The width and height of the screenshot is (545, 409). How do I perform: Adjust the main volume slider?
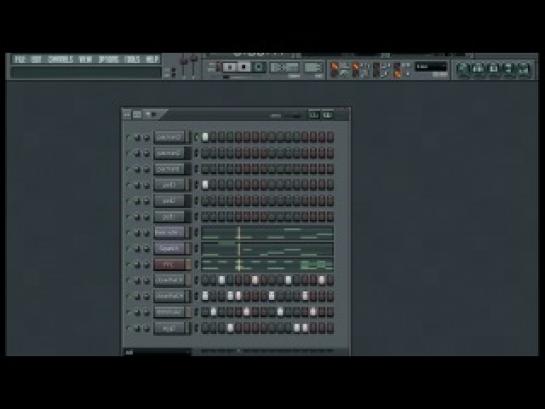[x=184, y=66]
